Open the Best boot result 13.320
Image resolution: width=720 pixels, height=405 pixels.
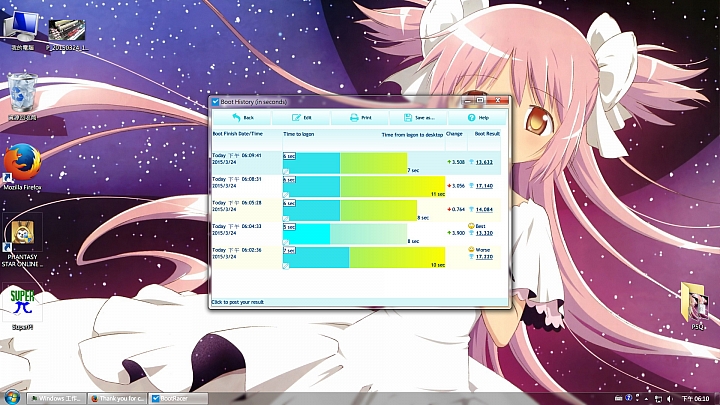(484, 233)
